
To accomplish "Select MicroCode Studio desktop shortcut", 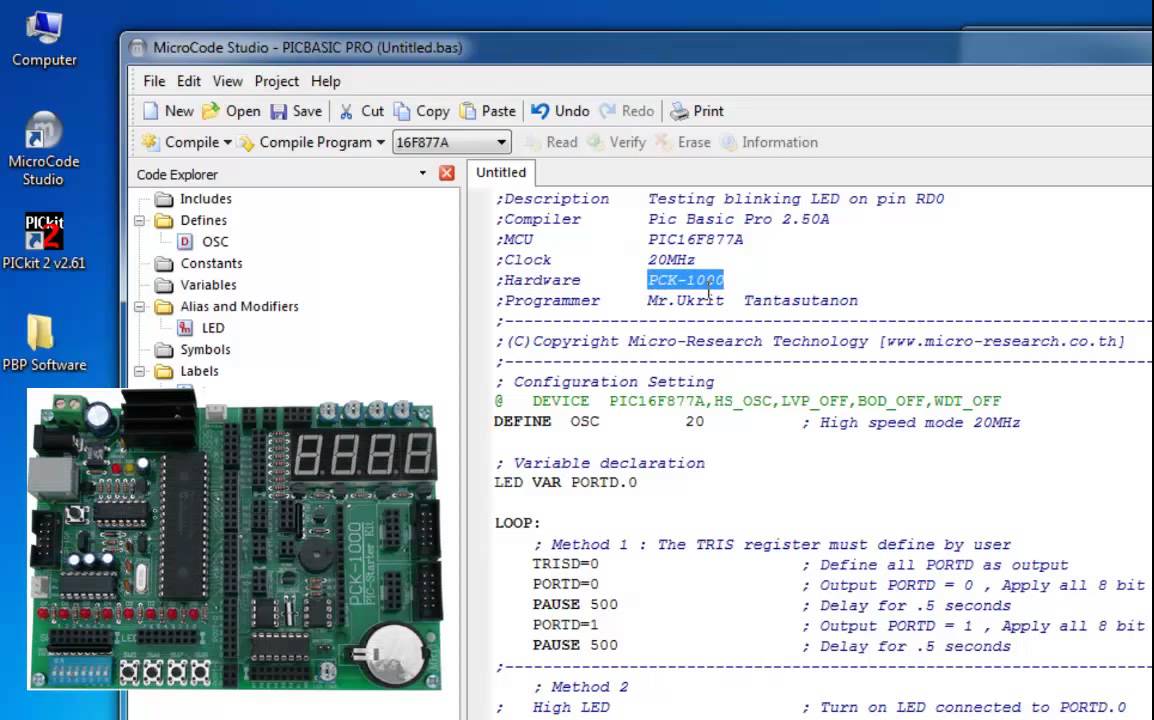I will 43,149.
